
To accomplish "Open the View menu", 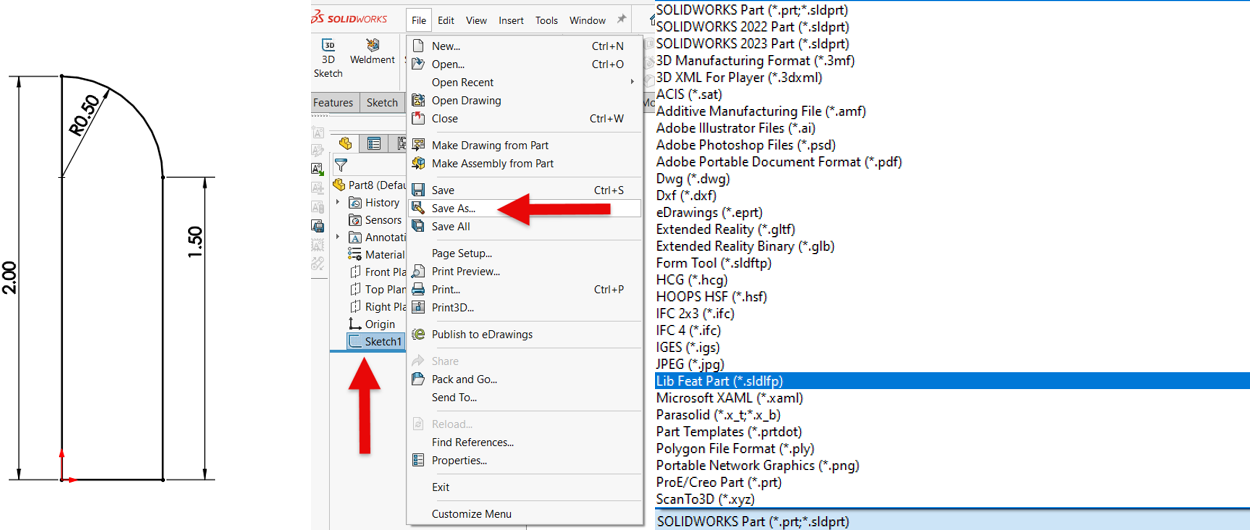I will tap(477, 20).
